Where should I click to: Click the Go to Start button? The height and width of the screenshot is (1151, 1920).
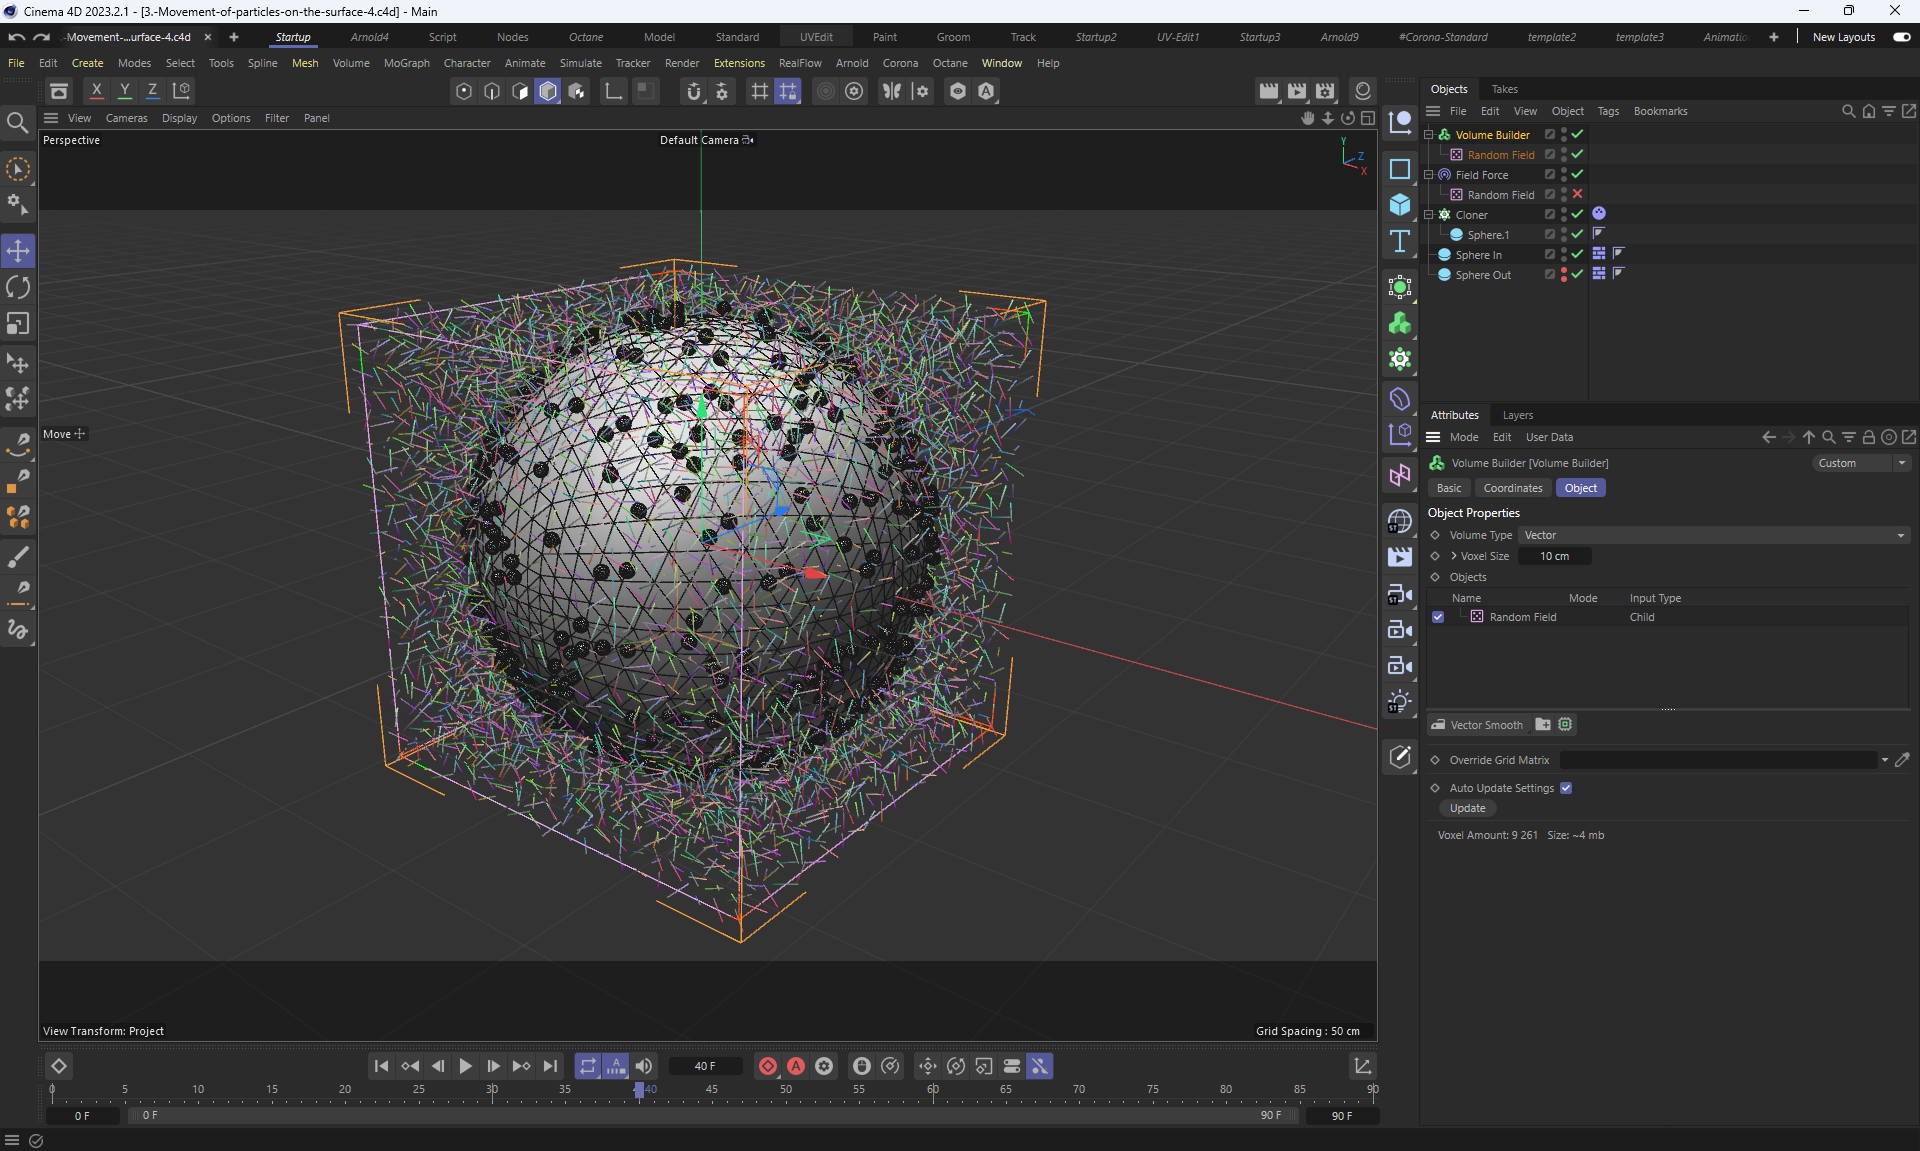point(381,1066)
